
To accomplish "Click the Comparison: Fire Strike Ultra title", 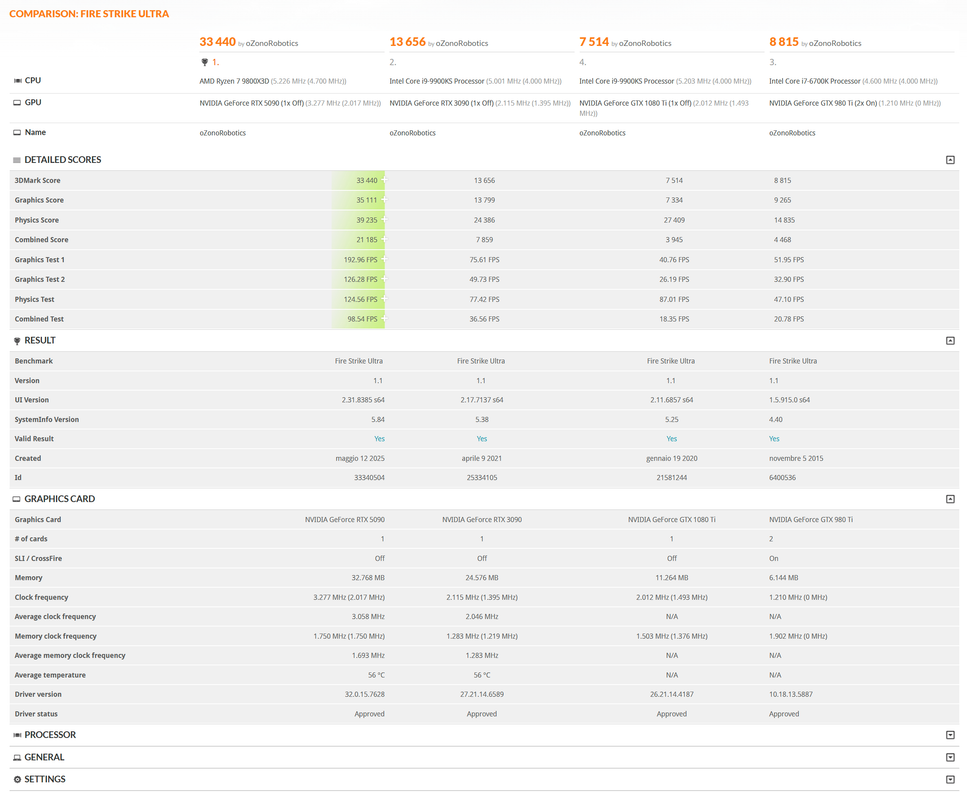I will 89,14.
